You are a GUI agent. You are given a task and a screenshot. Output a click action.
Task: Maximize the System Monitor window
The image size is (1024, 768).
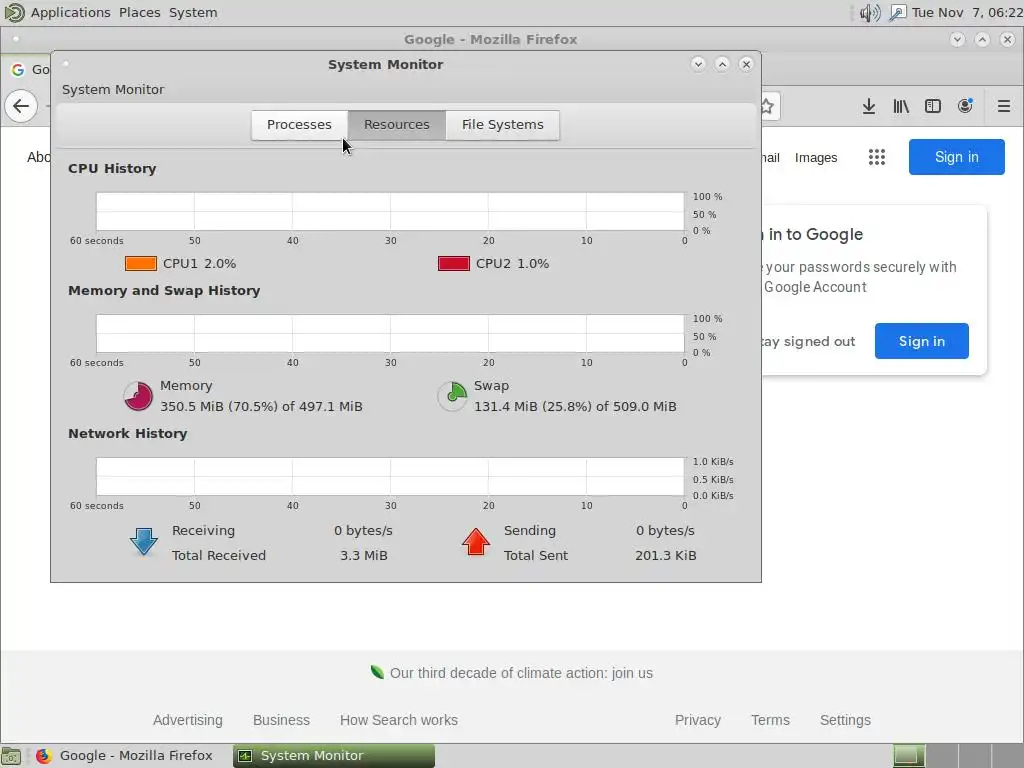pos(722,64)
